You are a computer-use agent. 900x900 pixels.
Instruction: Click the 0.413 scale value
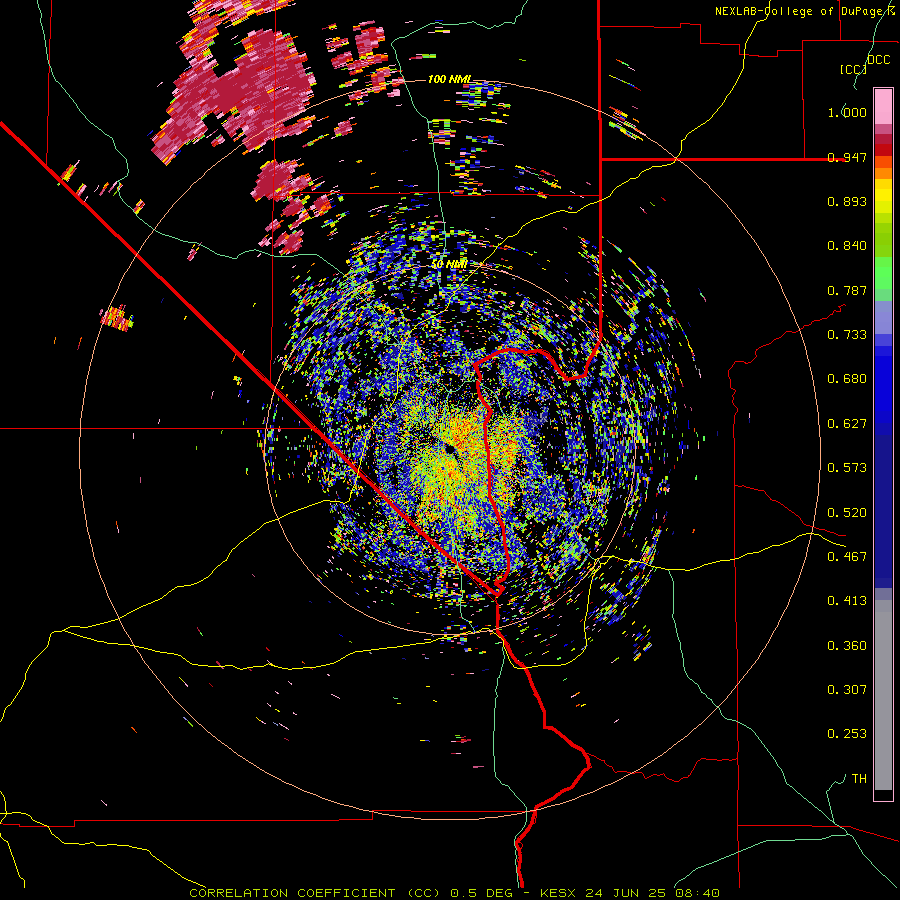tap(847, 601)
